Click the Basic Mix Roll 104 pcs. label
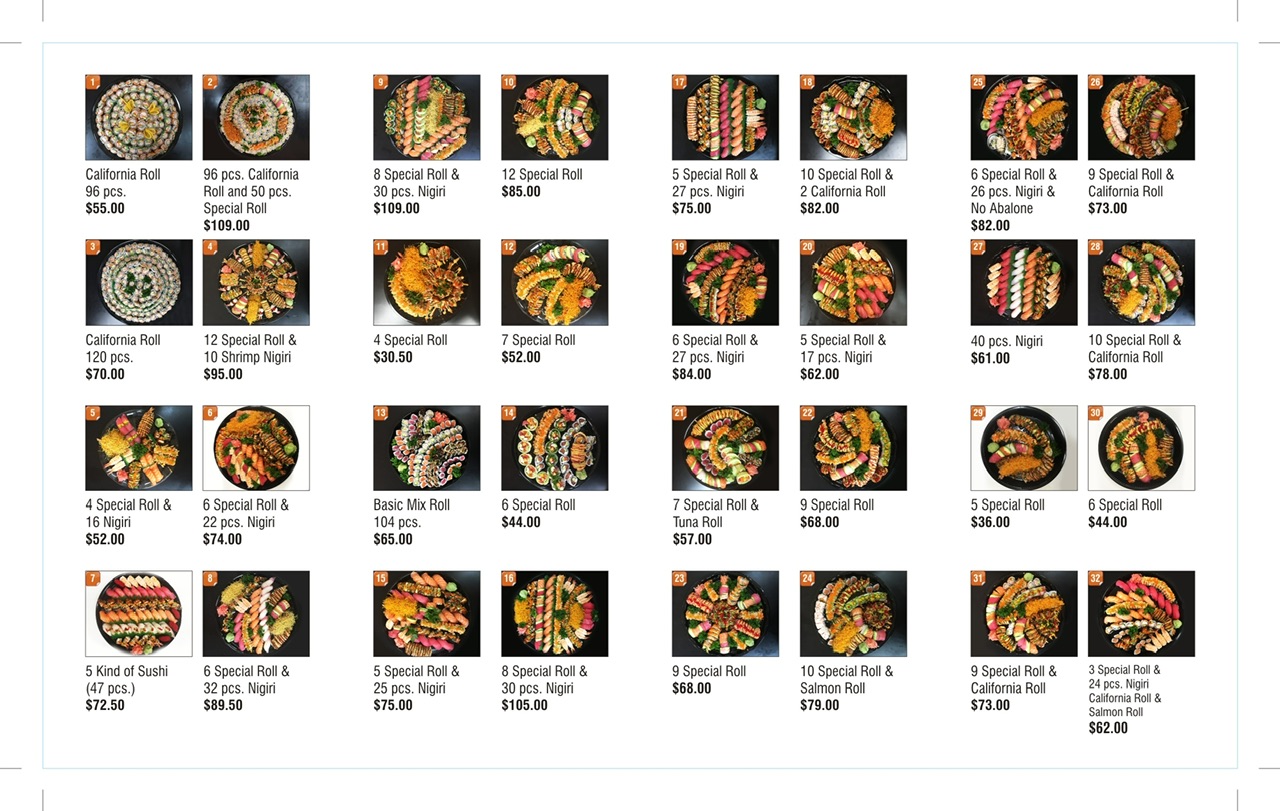The height and width of the screenshot is (811, 1280). coord(412,514)
